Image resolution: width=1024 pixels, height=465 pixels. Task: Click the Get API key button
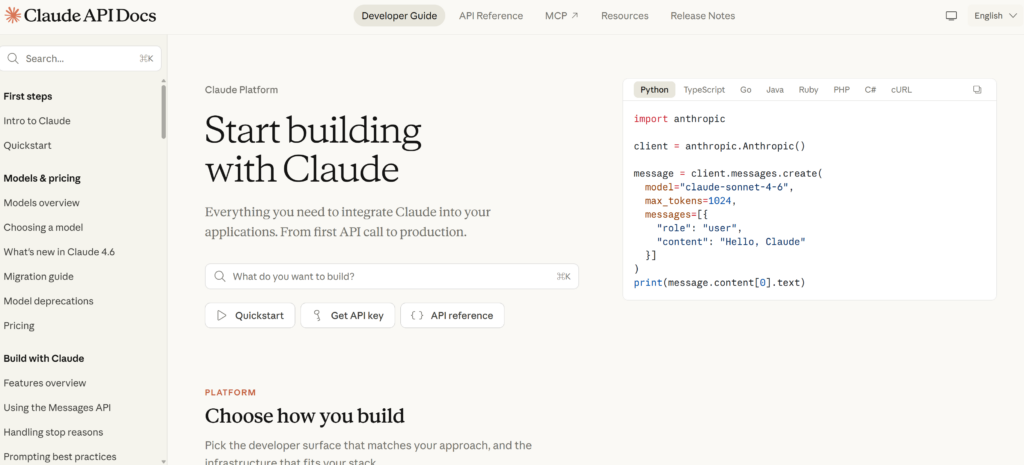[347, 315]
